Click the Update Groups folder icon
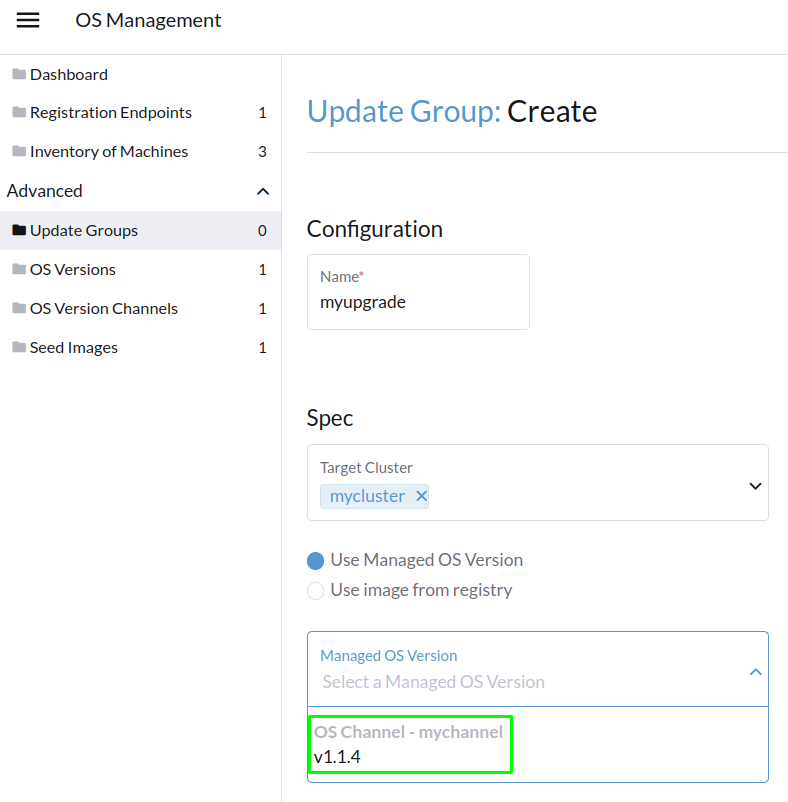The width and height of the screenshot is (788, 802). click(21, 230)
